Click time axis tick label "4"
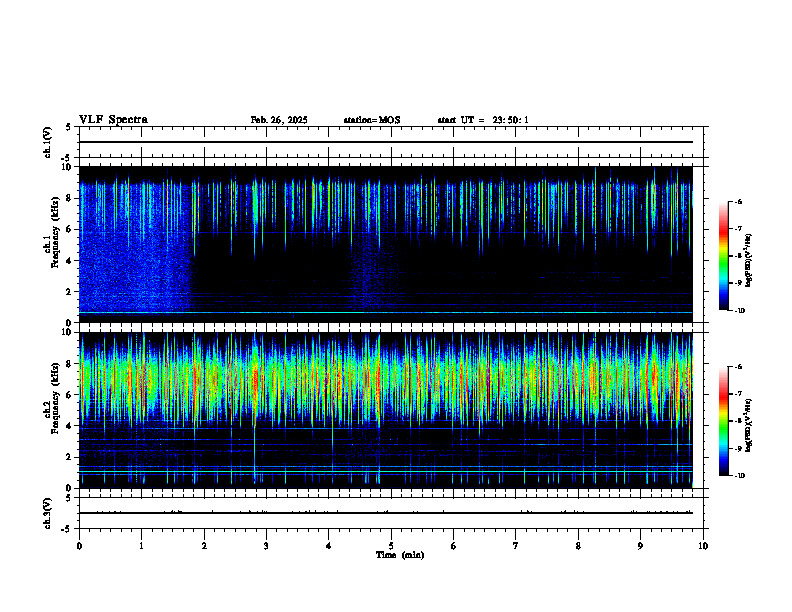Screen dimensions: 792x612 329,546
